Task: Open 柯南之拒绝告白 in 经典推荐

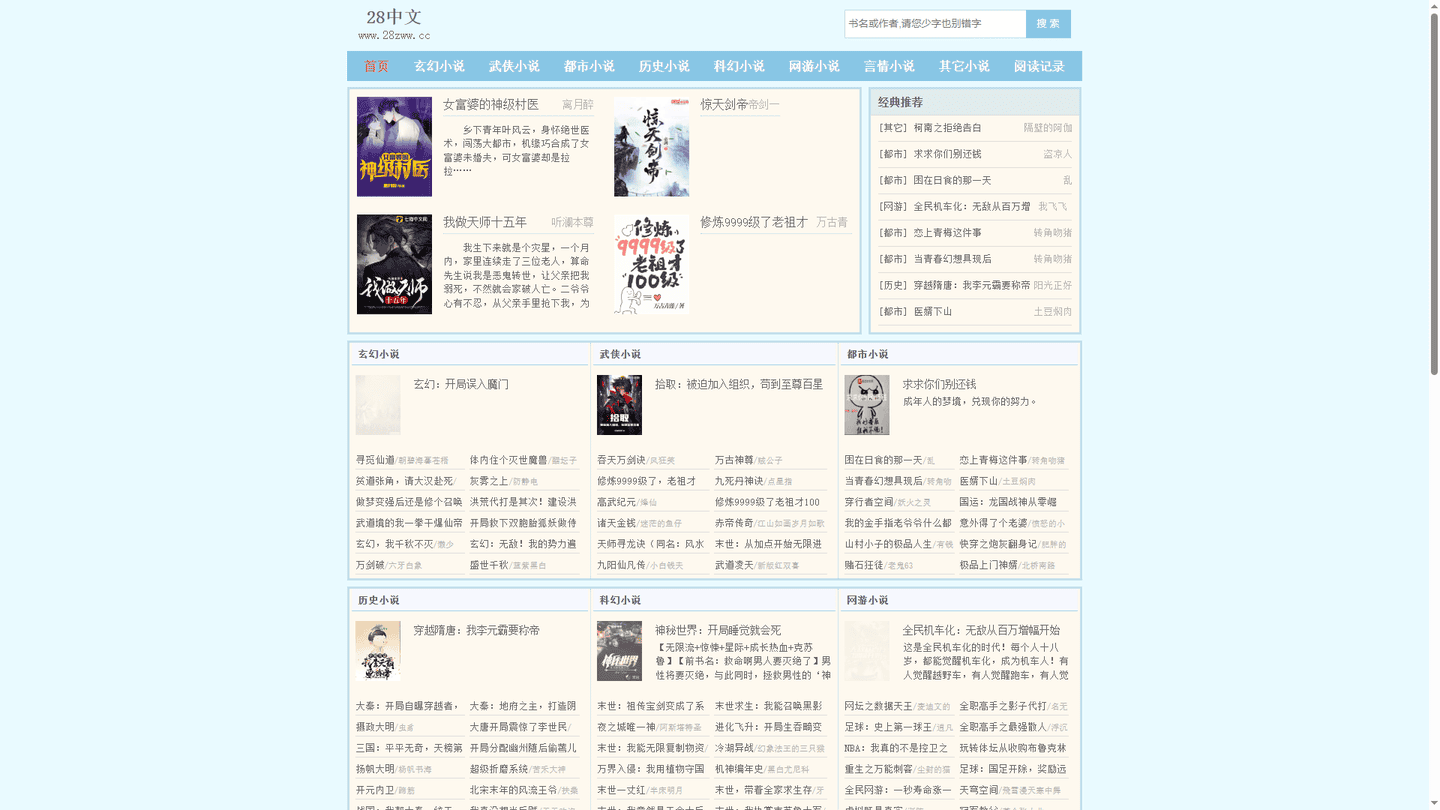Action: pos(947,128)
